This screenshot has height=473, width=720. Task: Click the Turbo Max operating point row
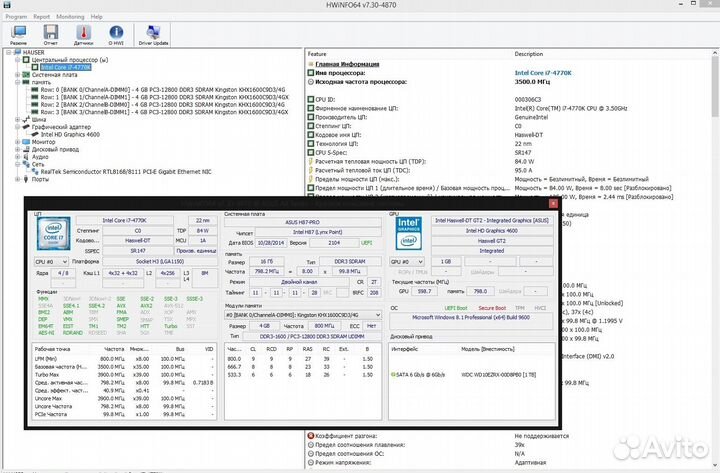pos(124,375)
